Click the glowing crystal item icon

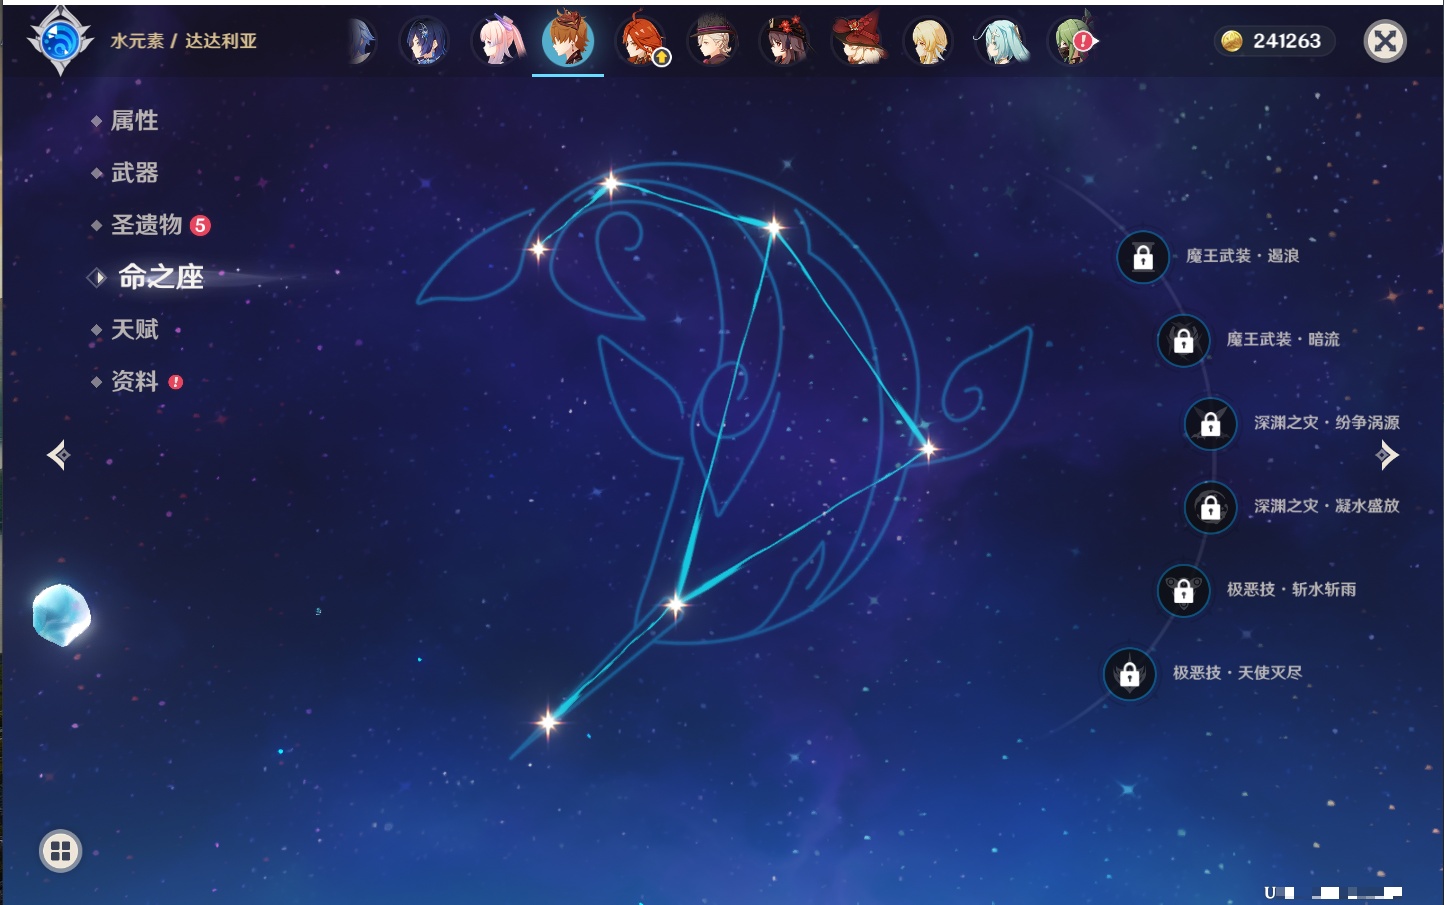62,615
